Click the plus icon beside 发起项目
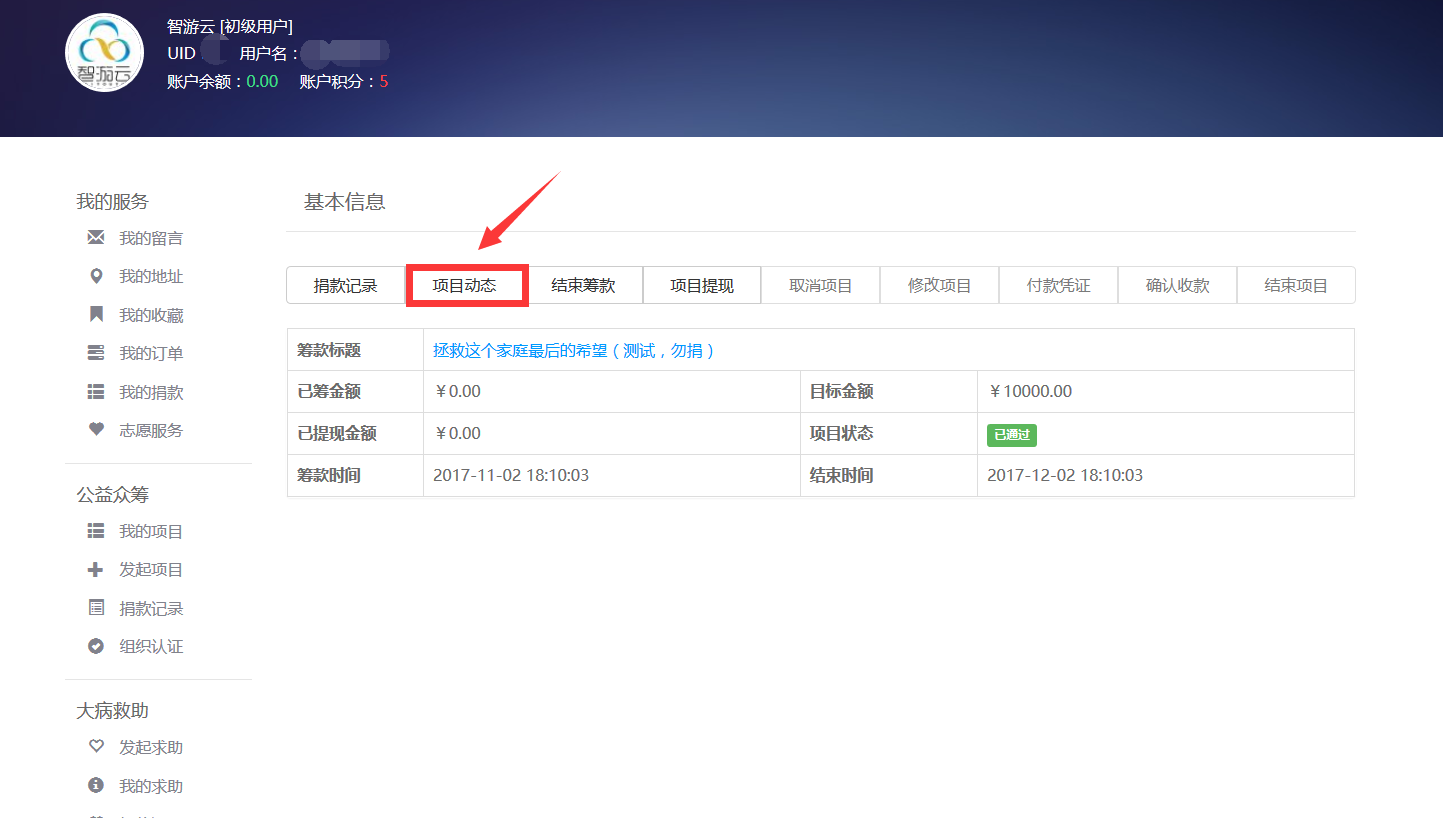The width and height of the screenshot is (1443, 818). pos(96,569)
